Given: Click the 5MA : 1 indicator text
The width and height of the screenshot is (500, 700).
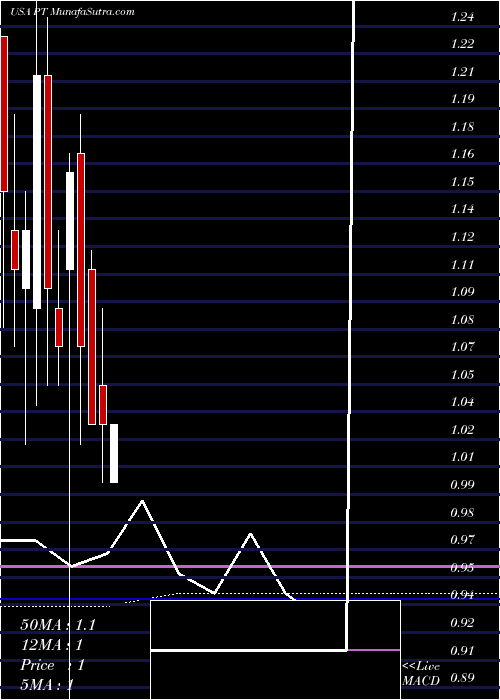Looking at the screenshot, I should tap(46, 685).
